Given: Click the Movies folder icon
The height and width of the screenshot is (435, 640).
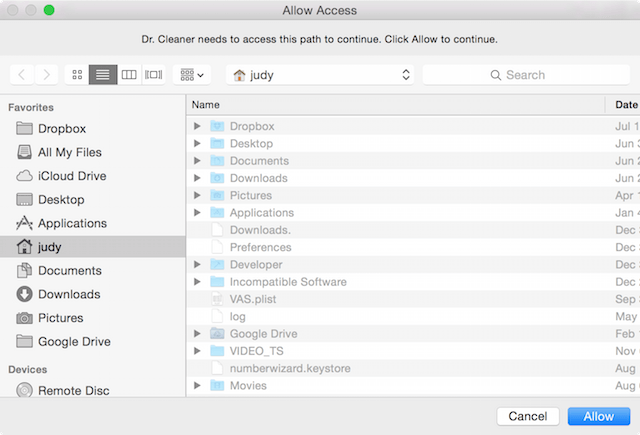Looking at the screenshot, I should [217, 386].
